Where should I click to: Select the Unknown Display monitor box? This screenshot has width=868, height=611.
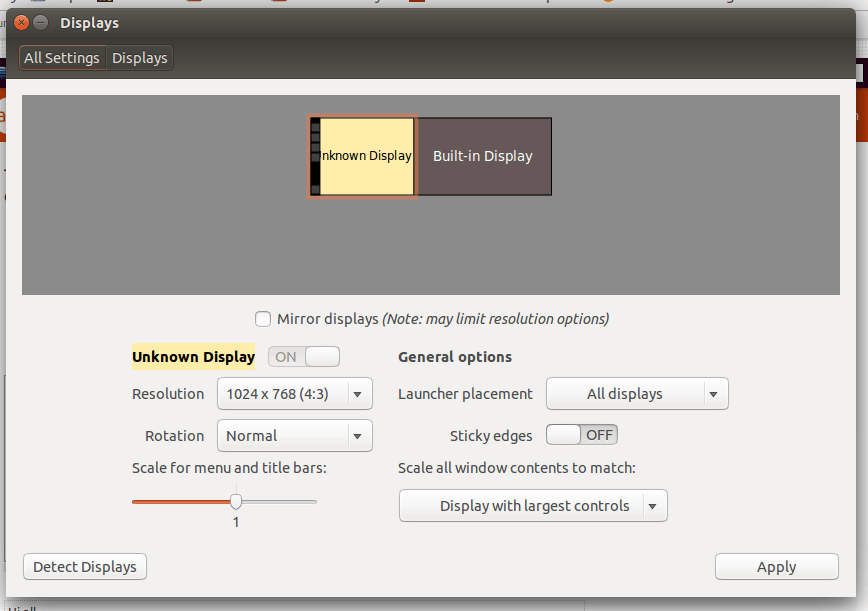coord(366,157)
